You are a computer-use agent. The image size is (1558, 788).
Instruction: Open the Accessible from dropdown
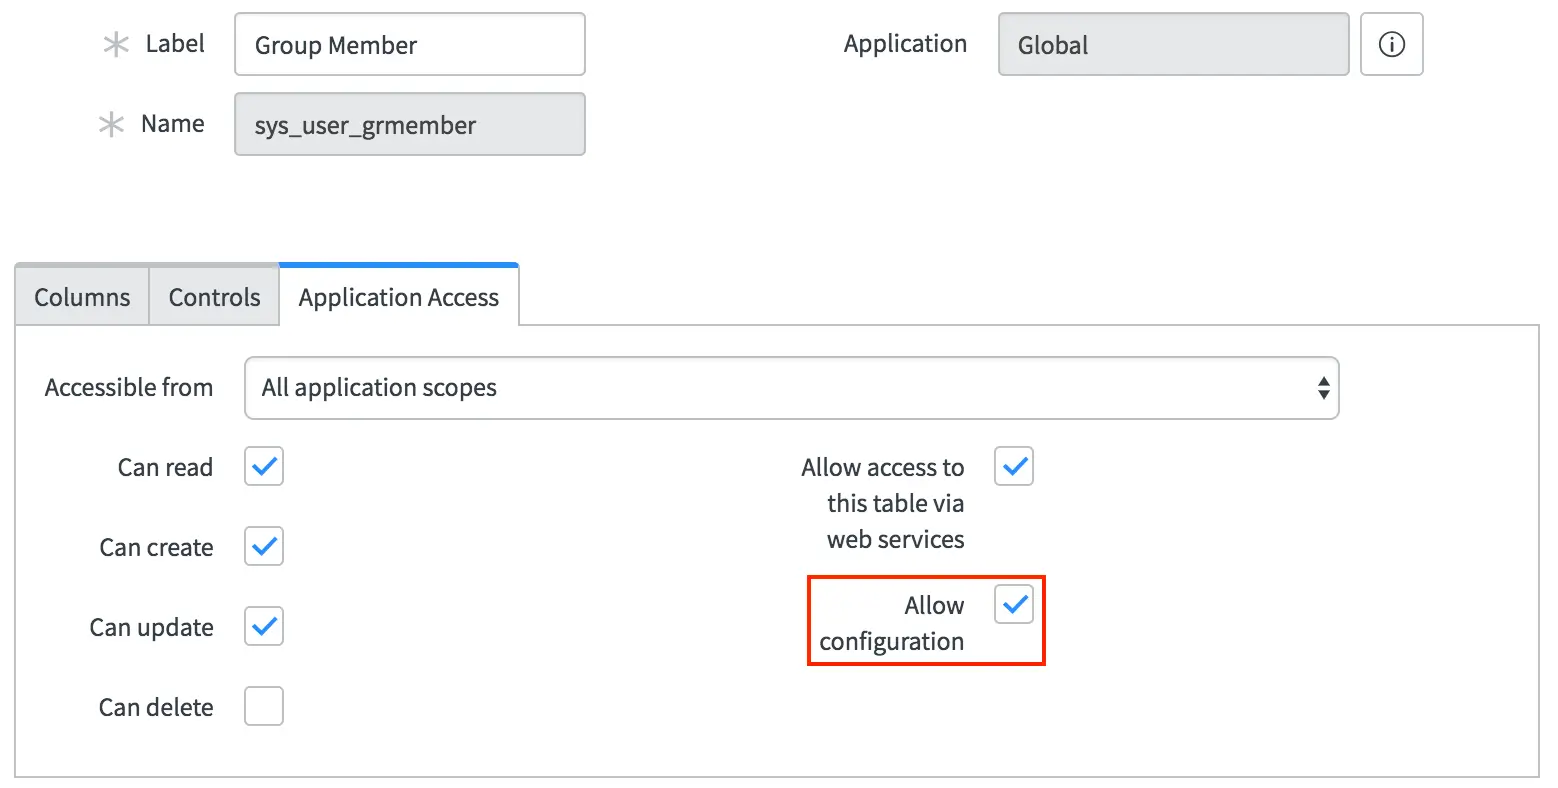[791, 388]
